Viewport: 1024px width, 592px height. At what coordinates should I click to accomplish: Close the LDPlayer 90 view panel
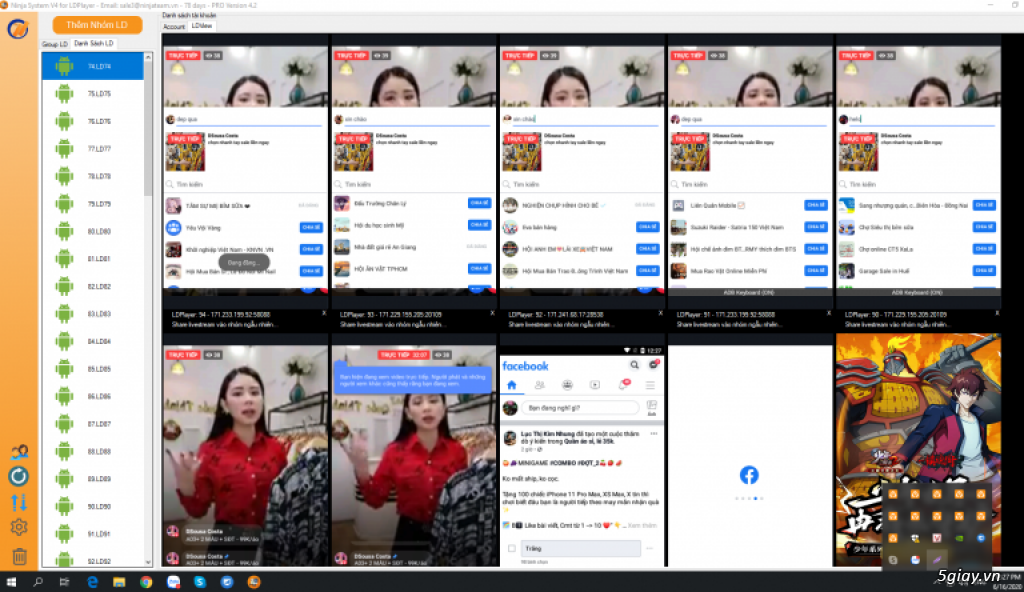[x=997, y=314]
